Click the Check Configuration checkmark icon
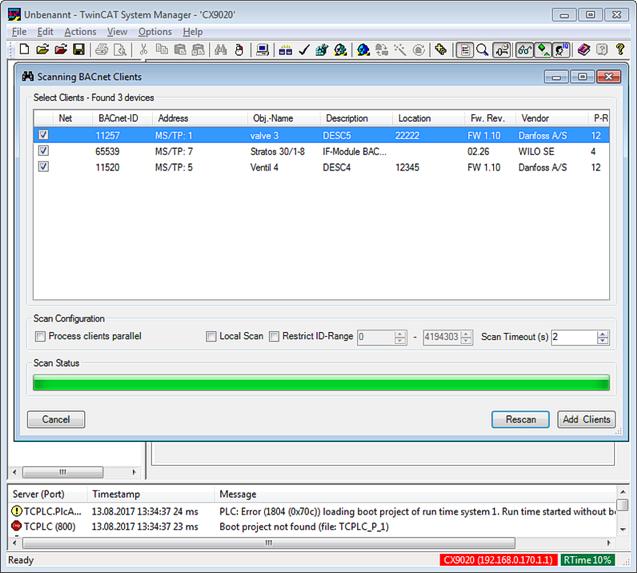 click(x=304, y=50)
